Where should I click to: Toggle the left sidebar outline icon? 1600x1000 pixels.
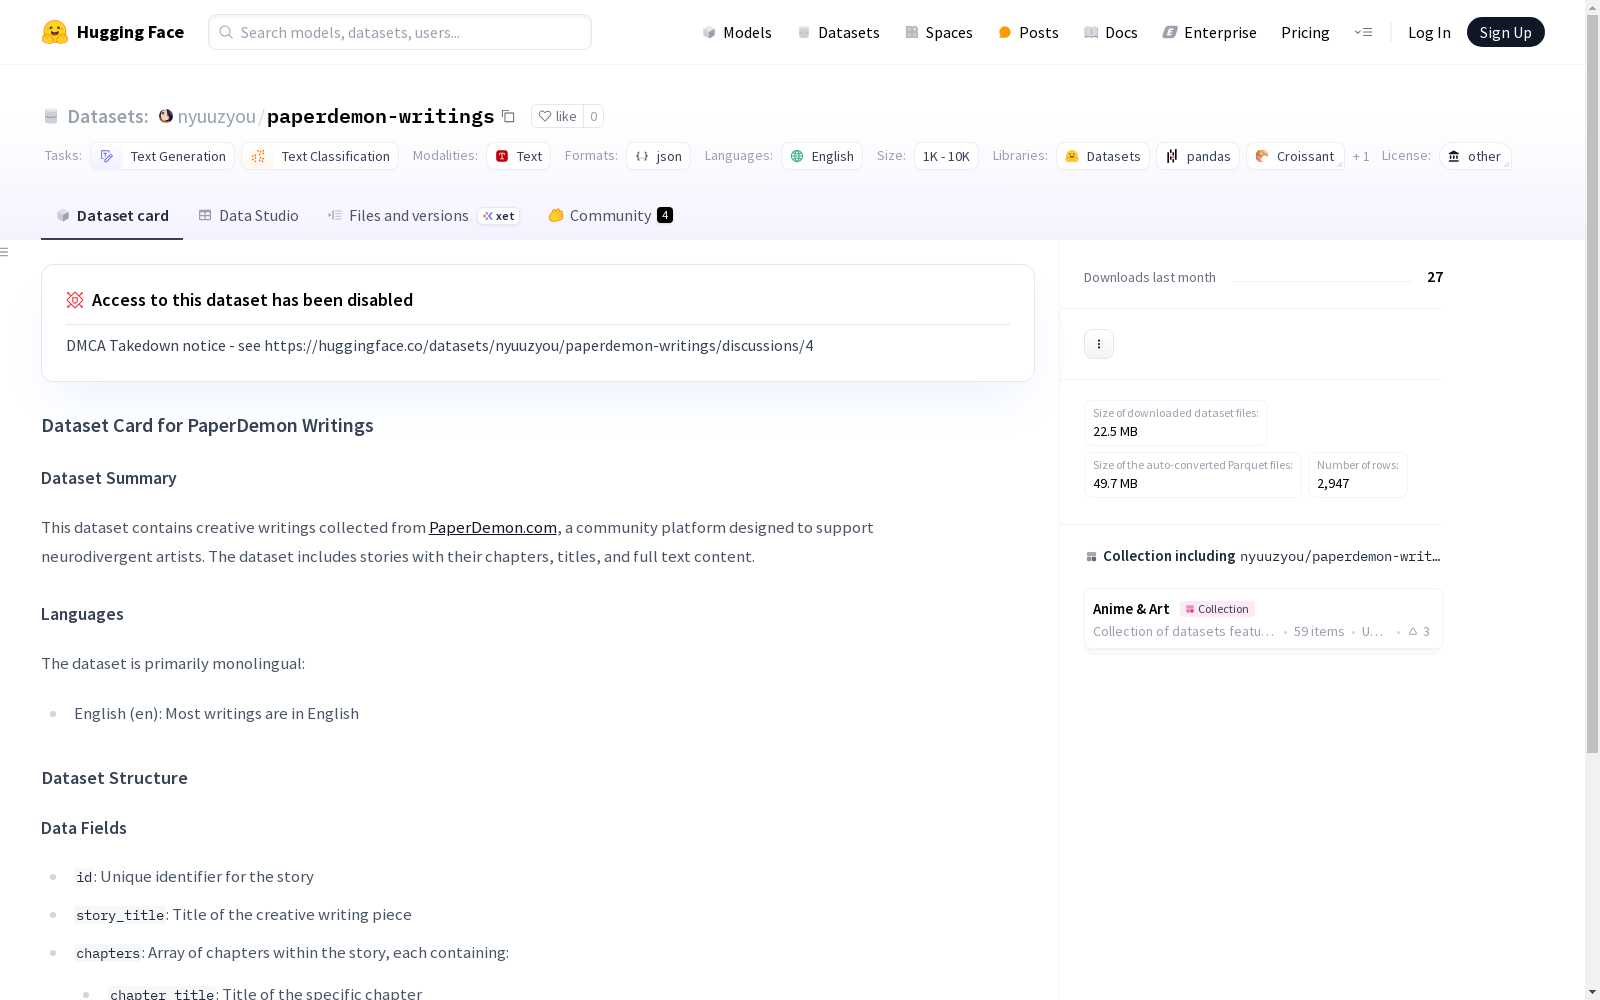click(x=5, y=252)
